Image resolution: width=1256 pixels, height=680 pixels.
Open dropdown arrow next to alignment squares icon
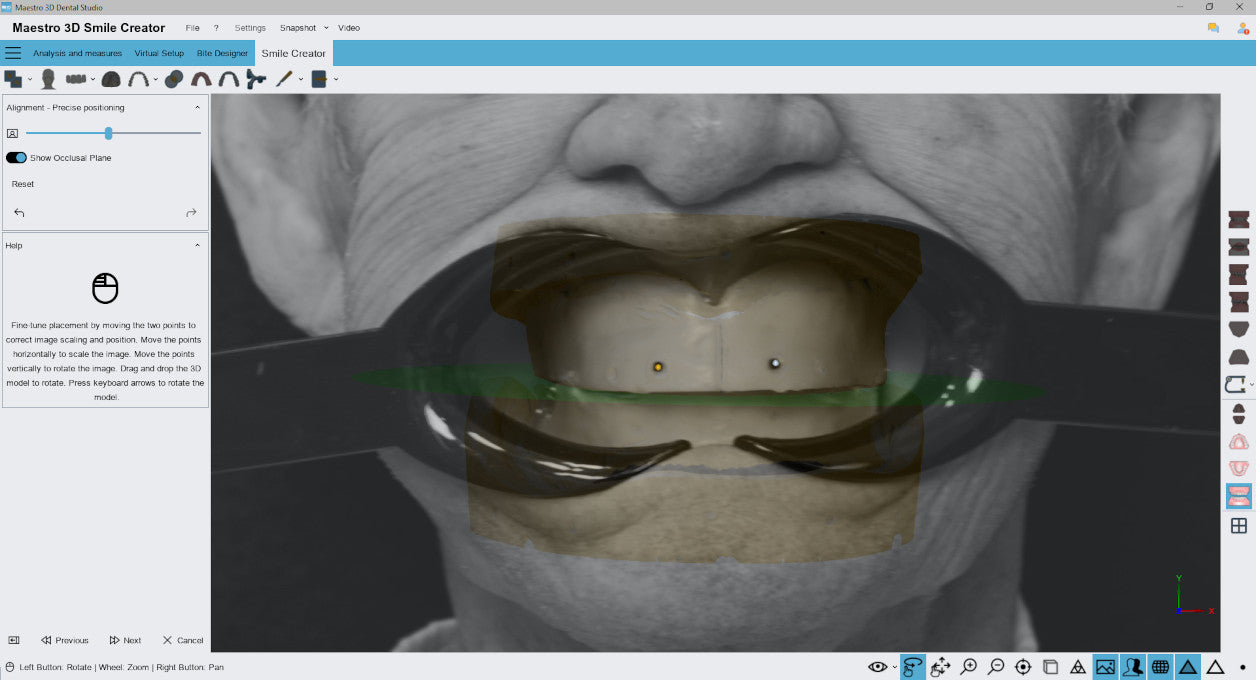(30, 79)
